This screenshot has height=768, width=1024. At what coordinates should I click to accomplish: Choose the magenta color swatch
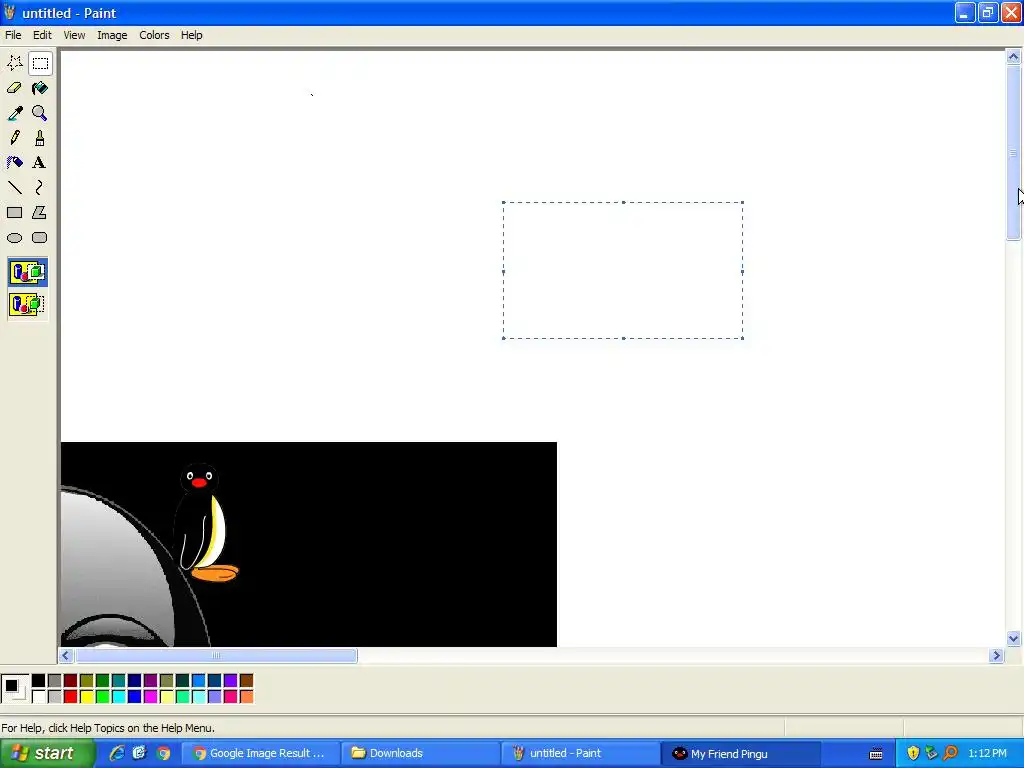150,697
